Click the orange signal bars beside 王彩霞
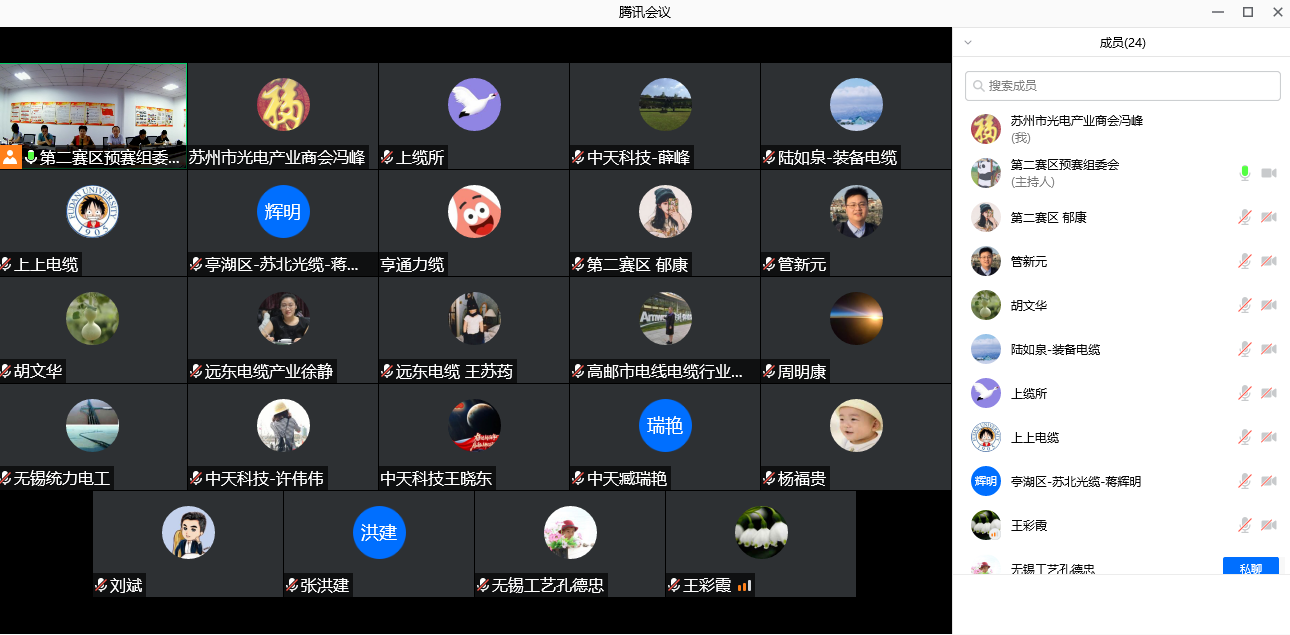Screen dimensions: 1290x635 pos(744,586)
